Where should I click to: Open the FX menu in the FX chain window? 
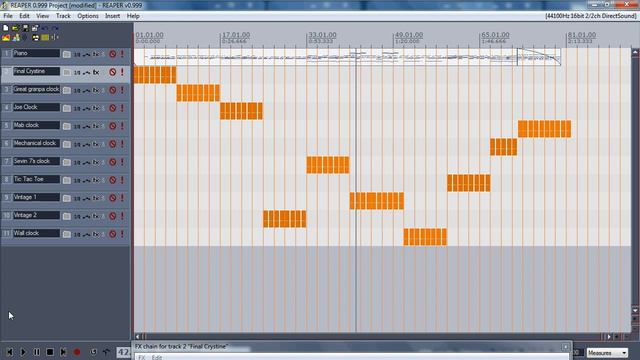tap(141, 357)
